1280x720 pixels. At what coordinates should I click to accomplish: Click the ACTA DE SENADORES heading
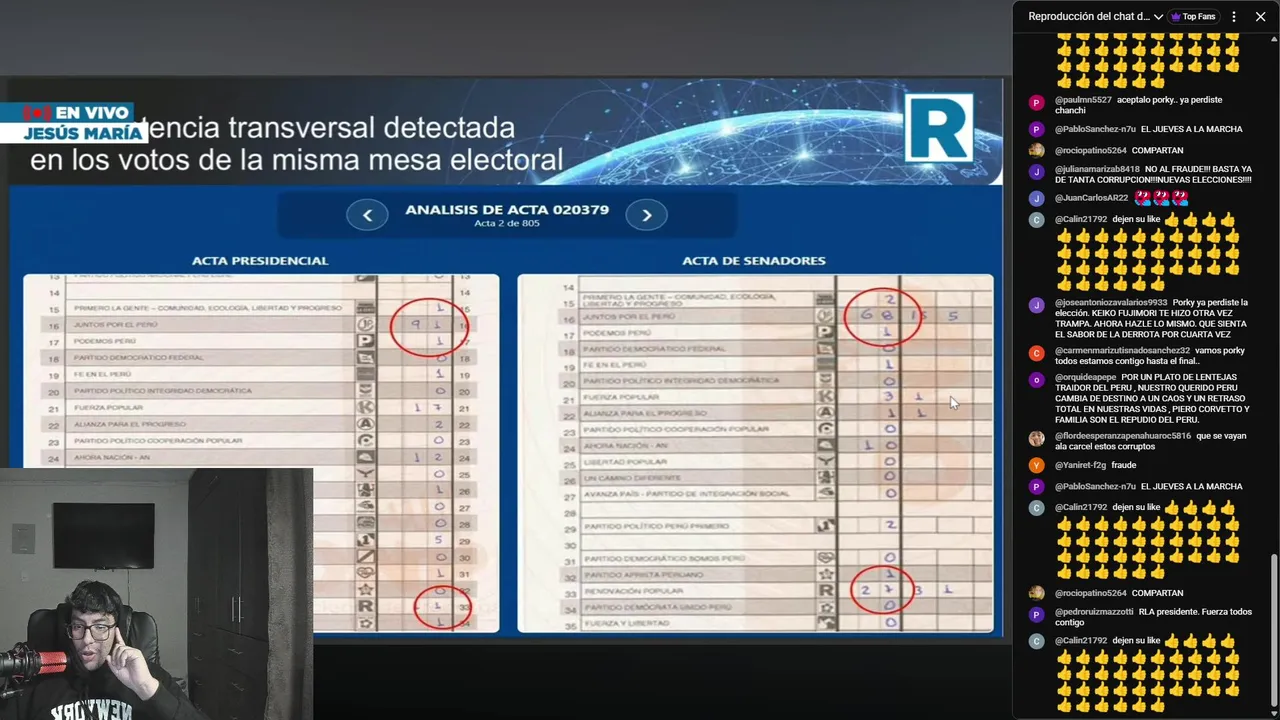[x=754, y=260]
